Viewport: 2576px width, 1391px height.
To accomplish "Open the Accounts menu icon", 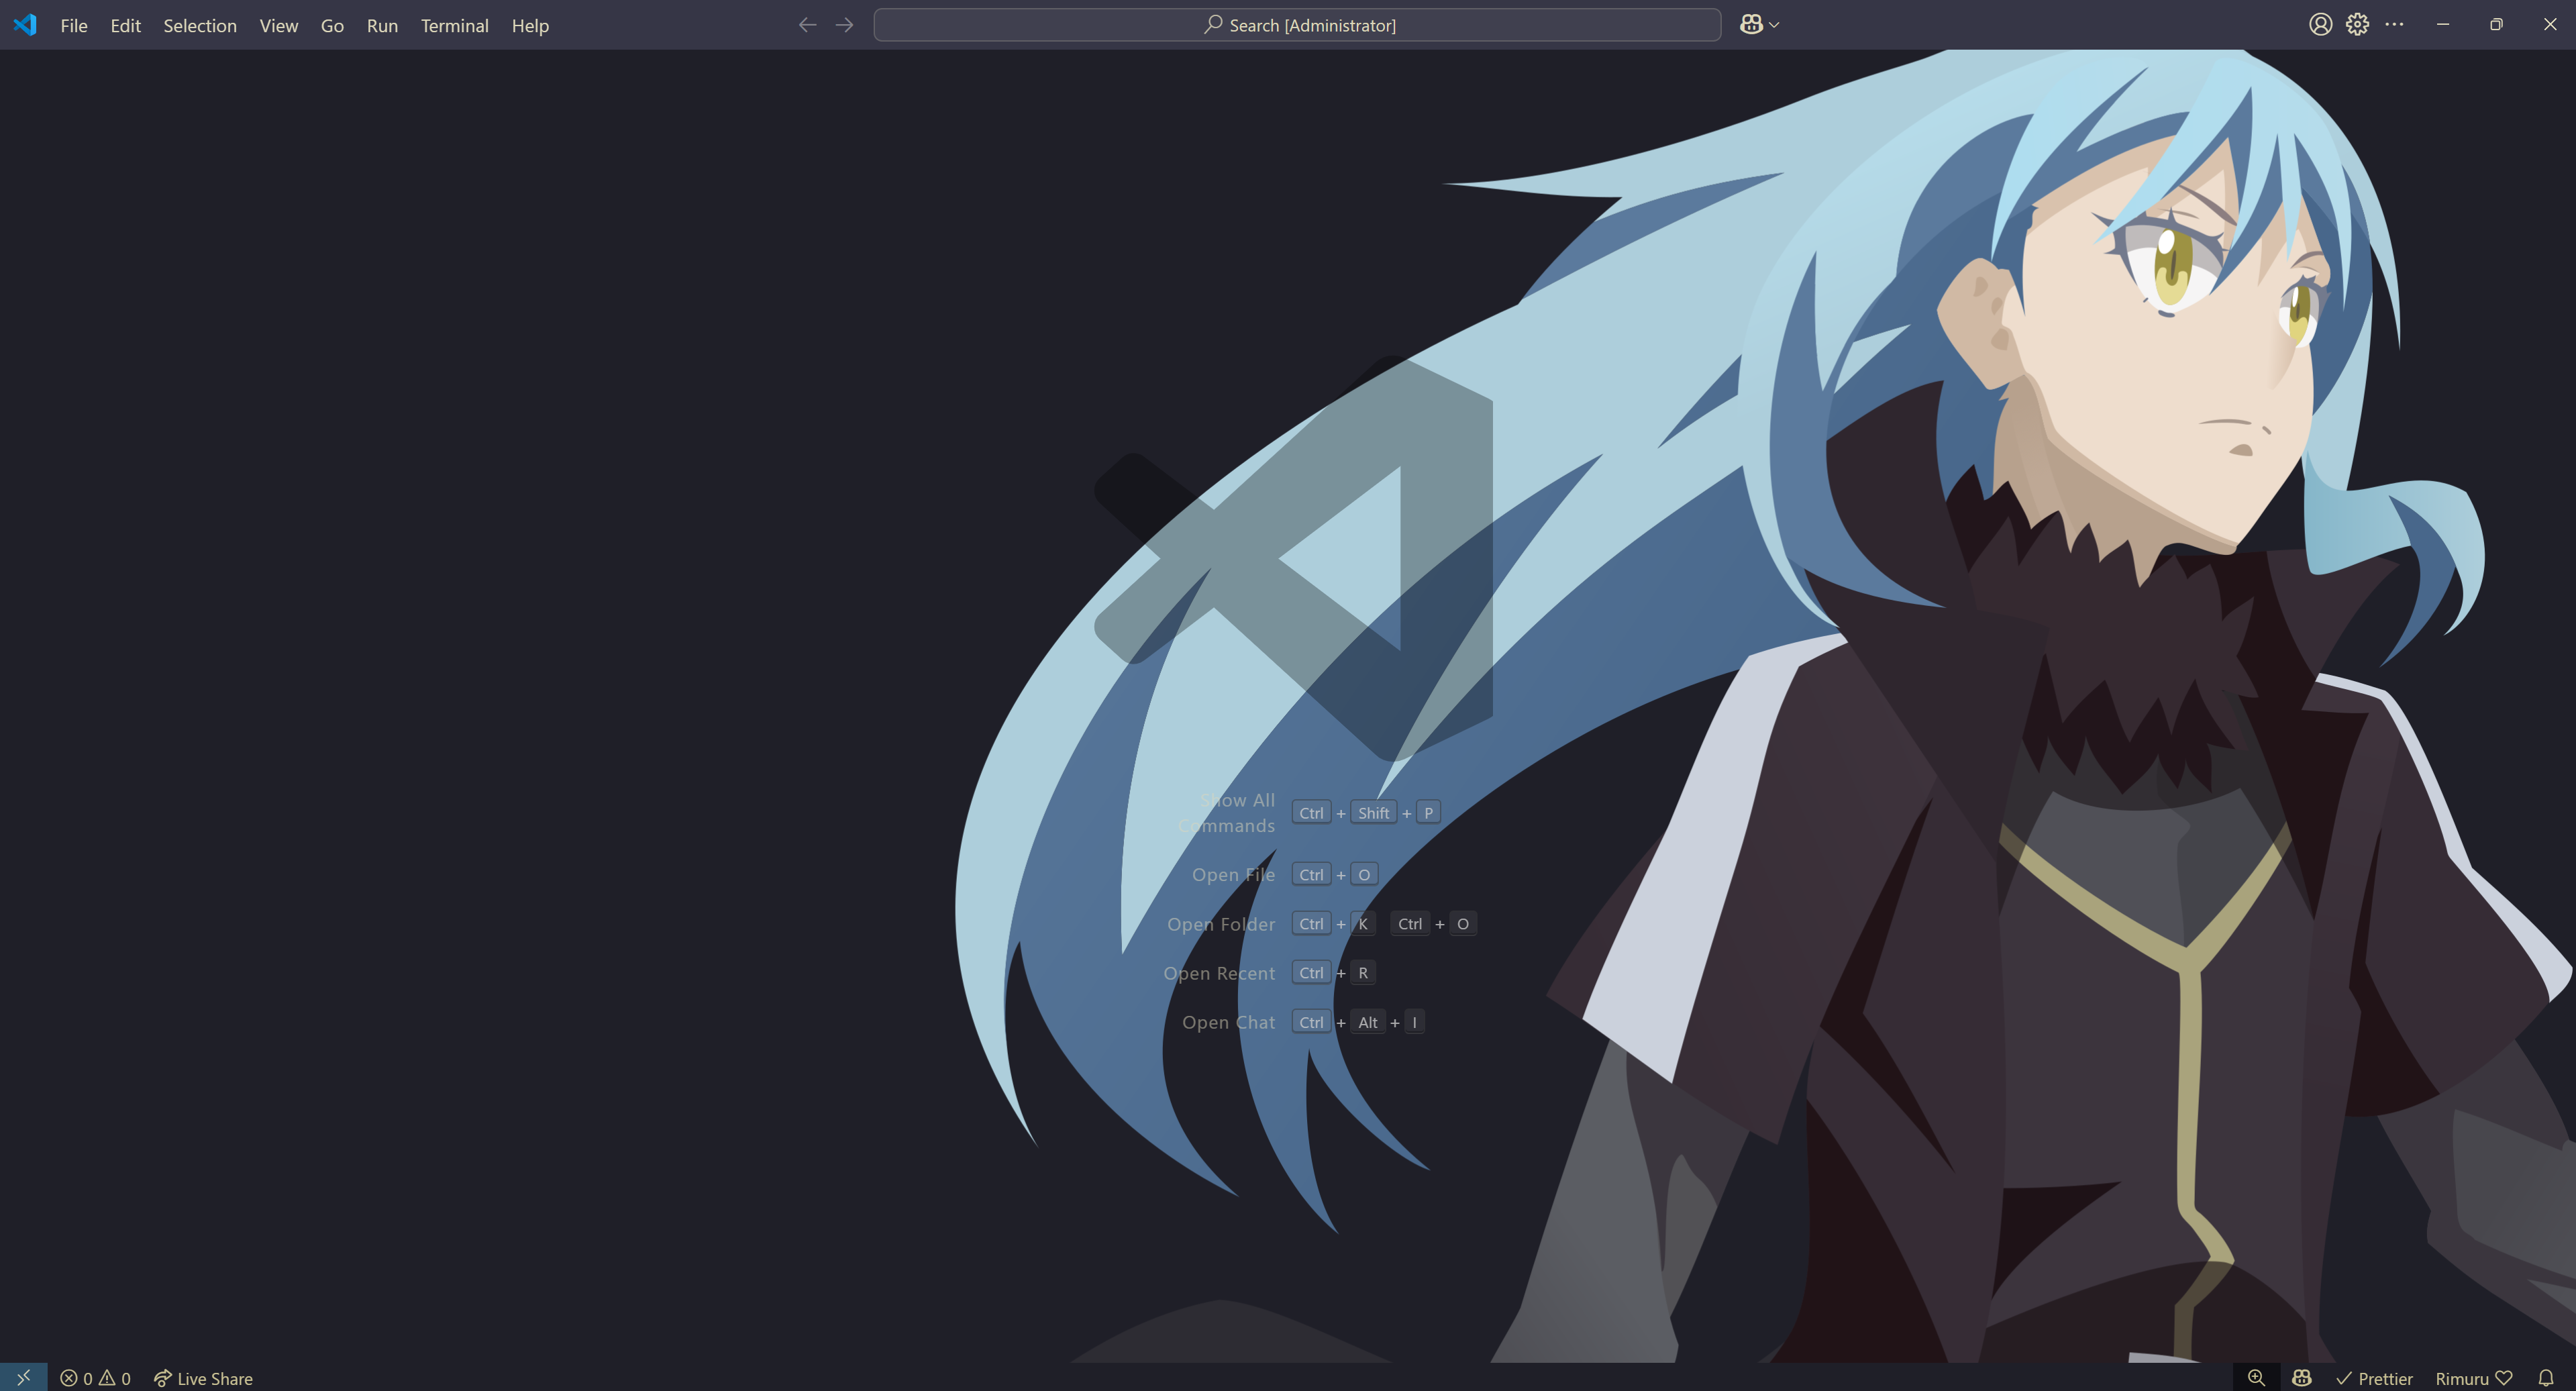I will pyautogui.click(x=2321, y=25).
